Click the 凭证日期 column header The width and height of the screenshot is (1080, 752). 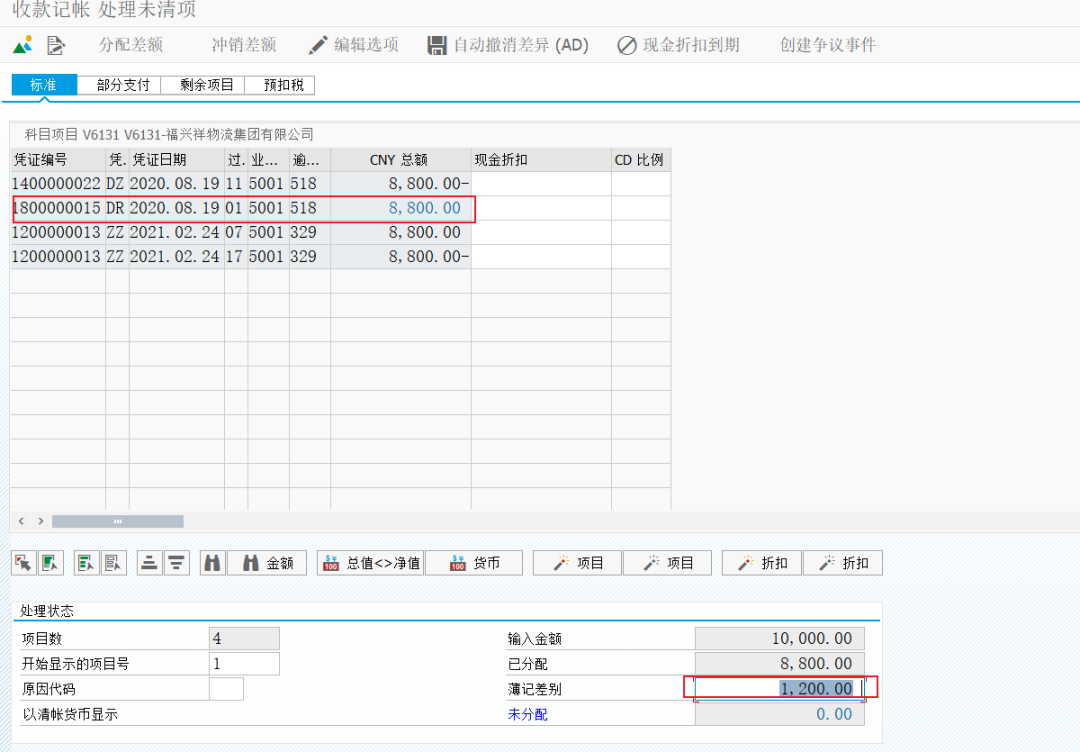(177, 160)
